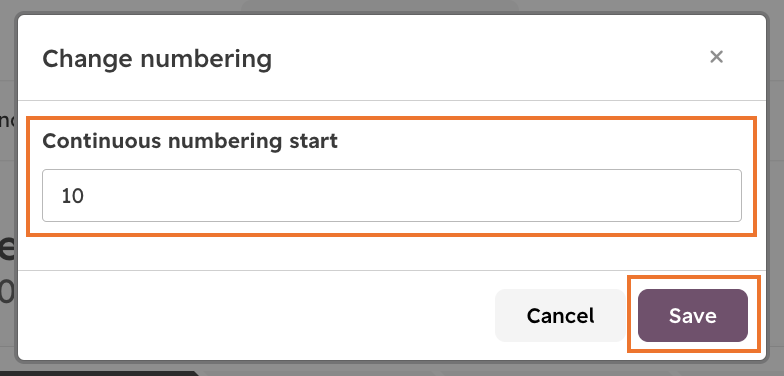The height and width of the screenshot is (376, 784).
Task: Click the Save button
Action: click(x=692, y=316)
